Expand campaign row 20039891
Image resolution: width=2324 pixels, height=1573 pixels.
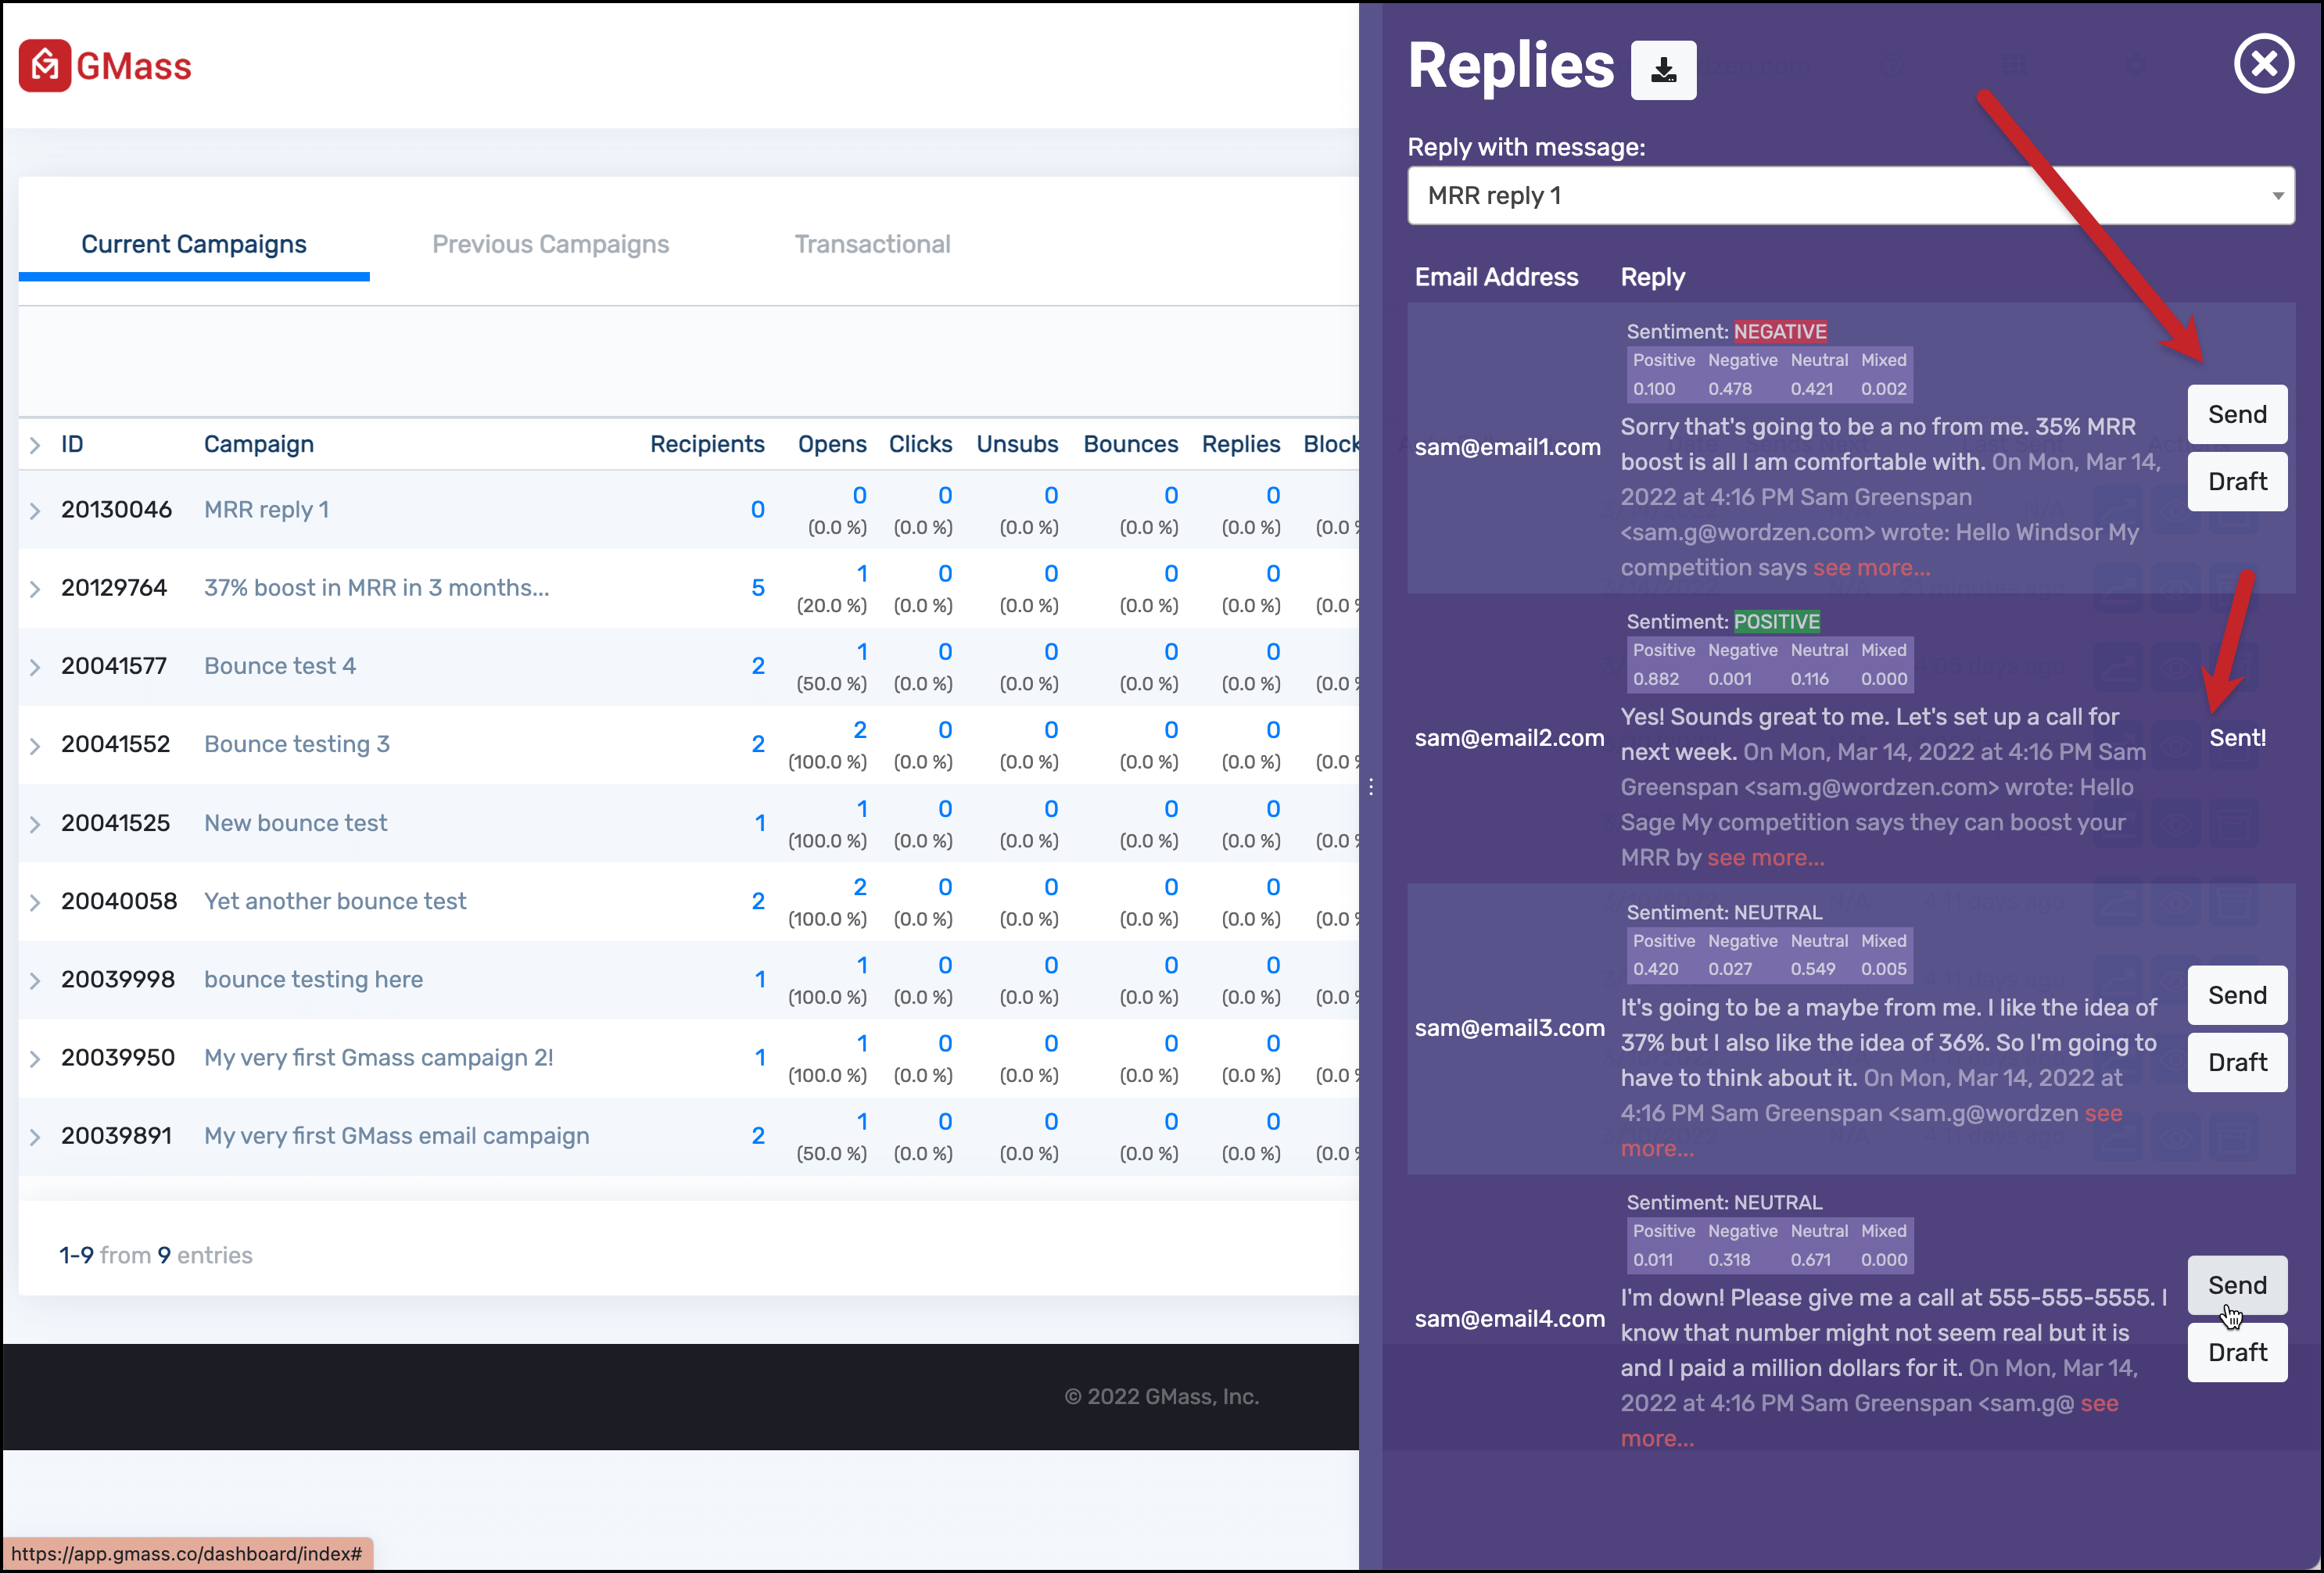pyautogui.click(x=35, y=1137)
